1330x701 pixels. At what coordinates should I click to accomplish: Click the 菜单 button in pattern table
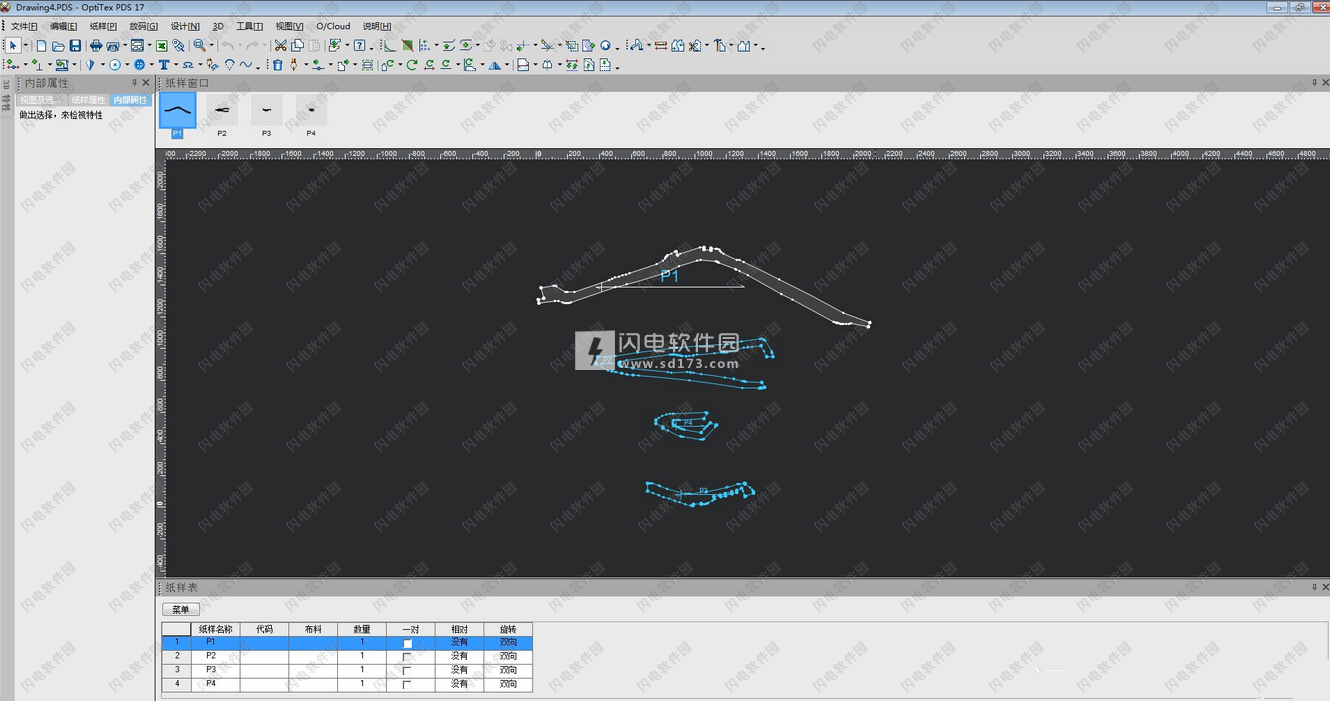click(x=181, y=609)
